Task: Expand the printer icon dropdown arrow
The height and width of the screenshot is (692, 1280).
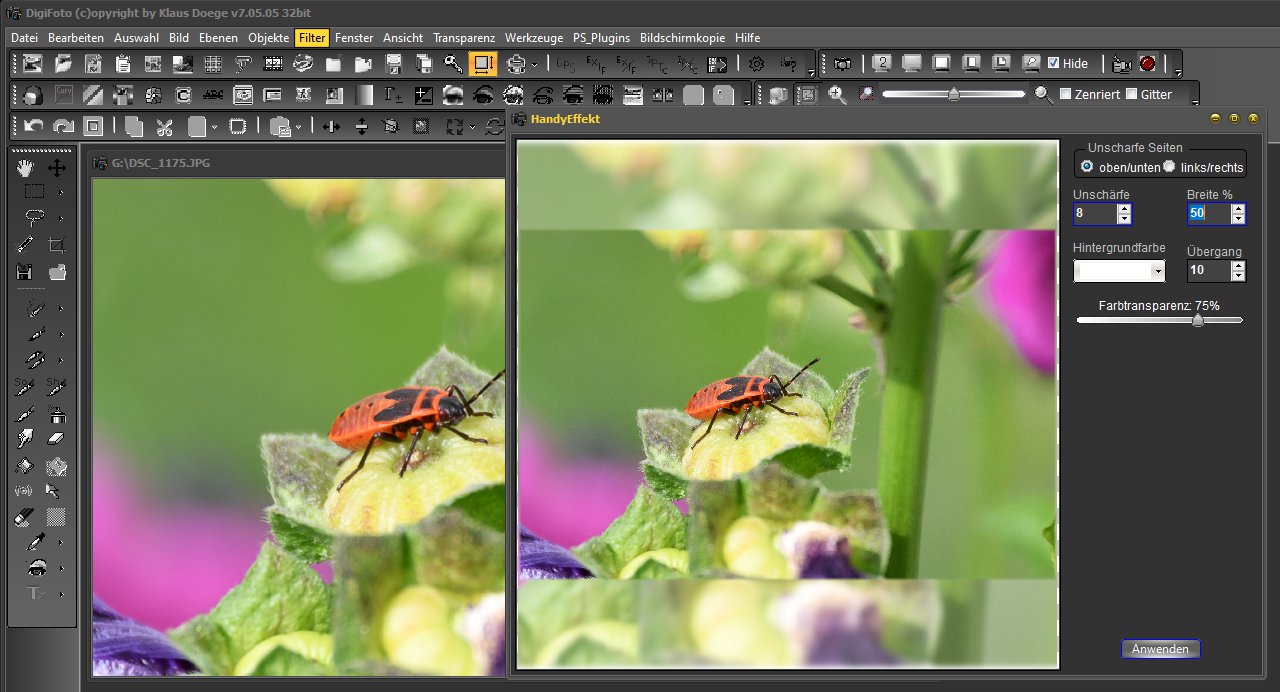Action: [534, 65]
